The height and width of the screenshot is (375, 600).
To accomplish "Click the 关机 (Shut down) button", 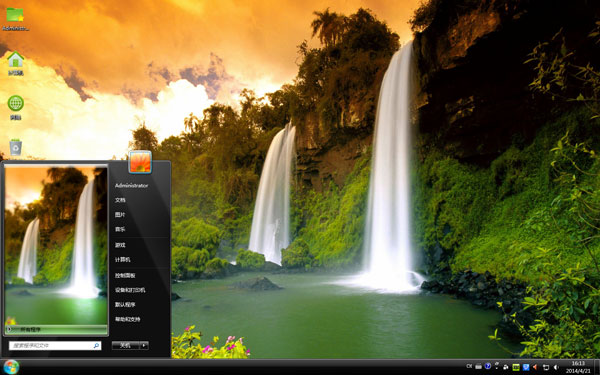I will pyautogui.click(x=126, y=346).
